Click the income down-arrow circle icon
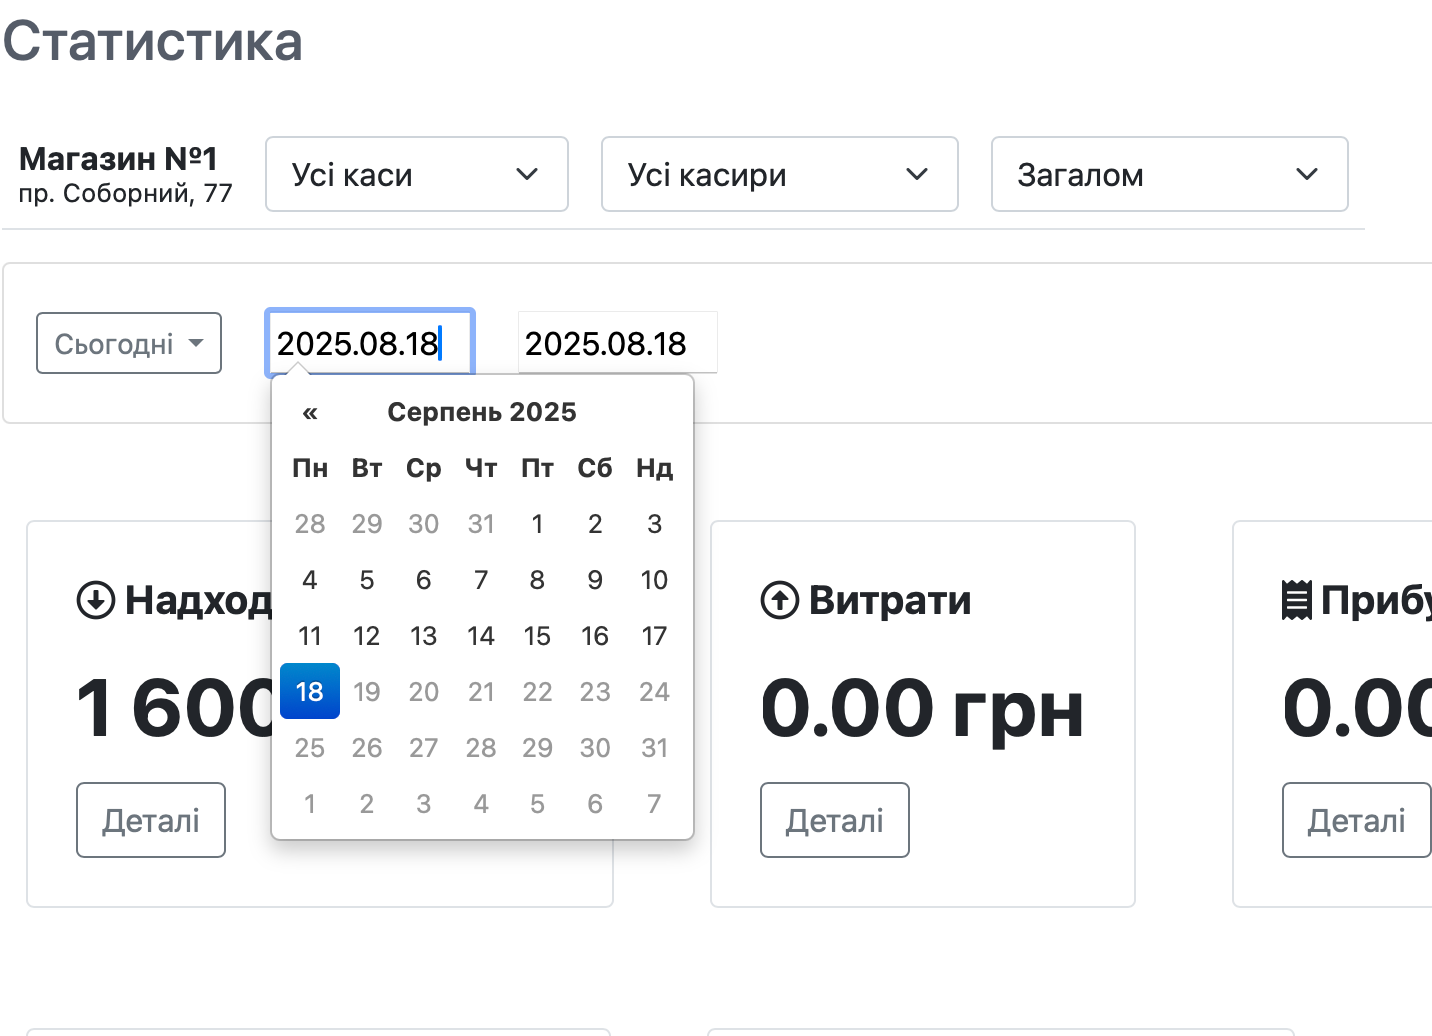This screenshot has height=1036, width=1432. (x=96, y=600)
